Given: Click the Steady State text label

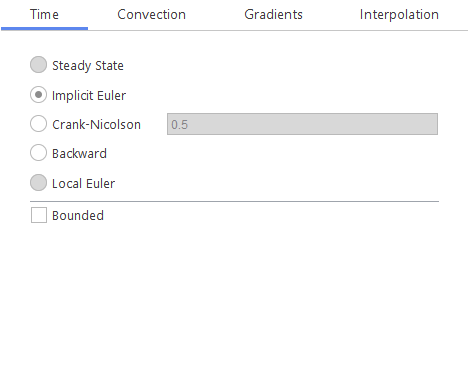Looking at the screenshot, I should (x=88, y=65).
